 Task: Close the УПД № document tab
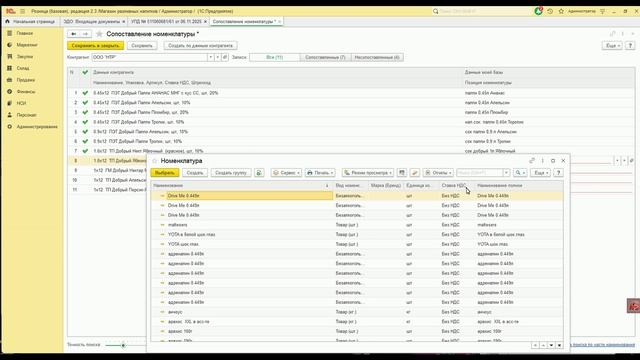205,21
